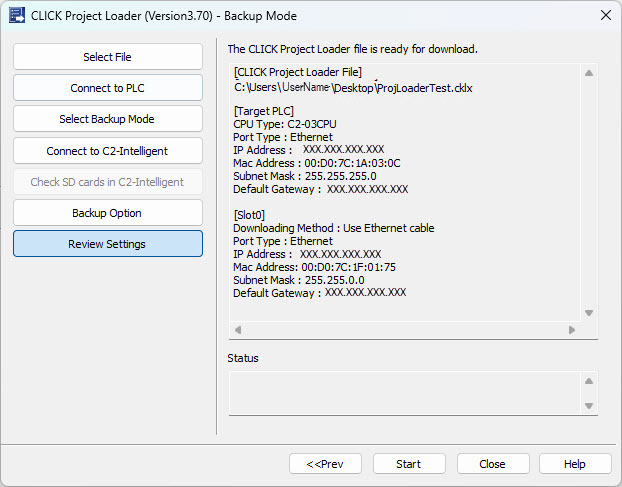Open the Backup Option step
Image resolution: width=622 pixels, height=487 pixels.
point(108,213)
